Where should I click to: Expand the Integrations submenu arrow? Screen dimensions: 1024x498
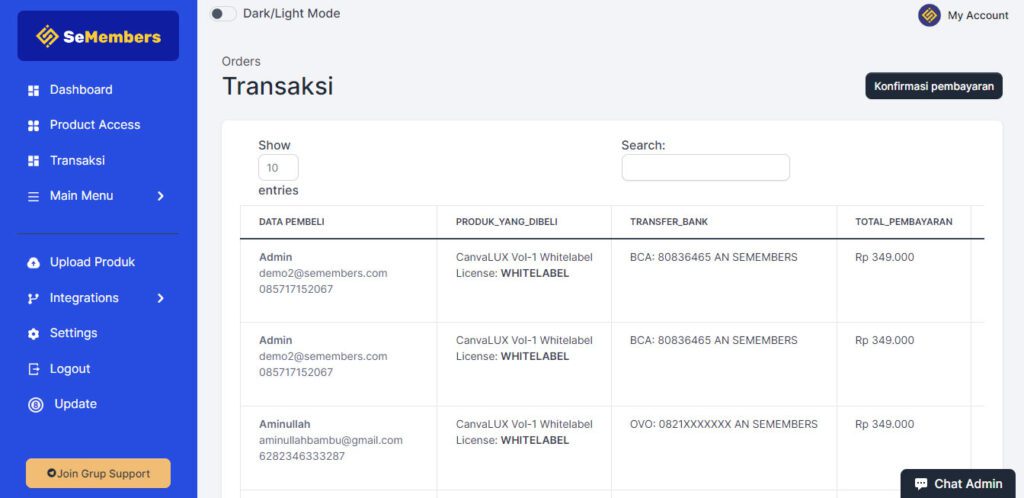pyautogui.click(x=160, y=298)
